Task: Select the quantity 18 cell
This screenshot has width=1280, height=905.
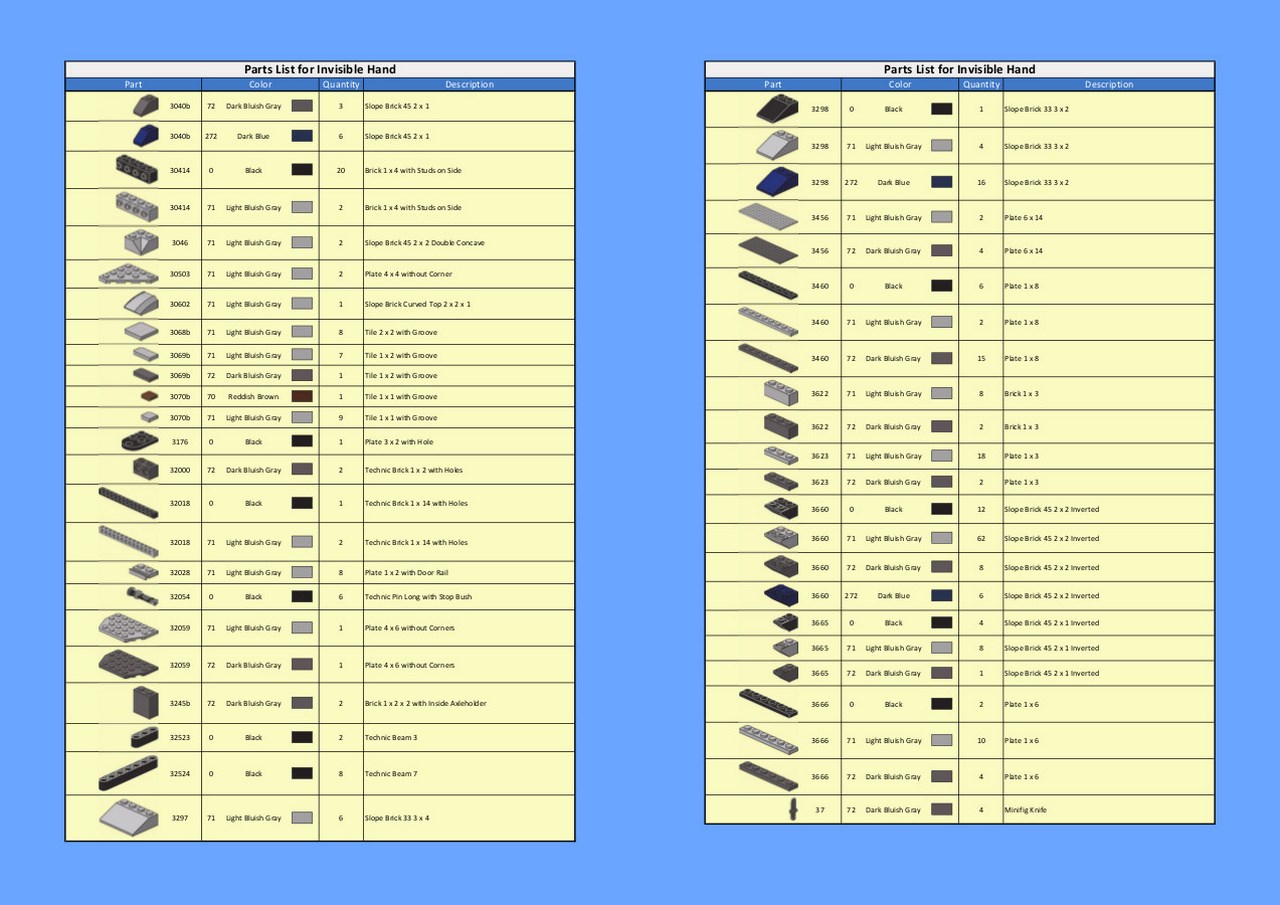Action: pos(981,456)
